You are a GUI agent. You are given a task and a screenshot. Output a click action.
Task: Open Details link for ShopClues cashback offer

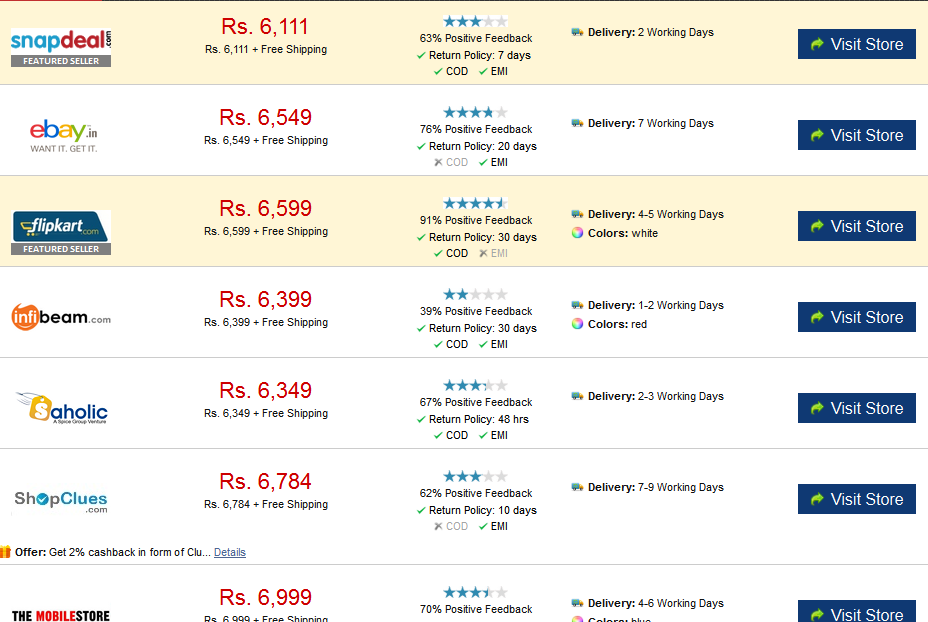pos(230,552)
